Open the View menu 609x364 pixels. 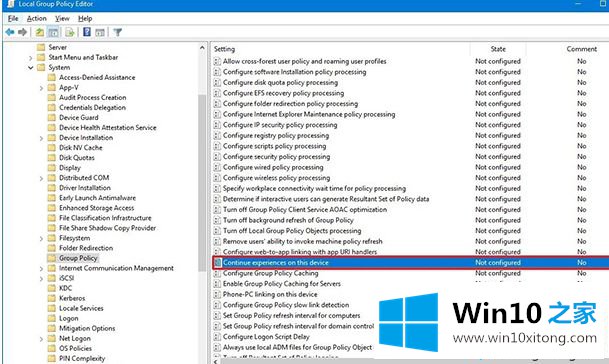[x=62, y=18]
